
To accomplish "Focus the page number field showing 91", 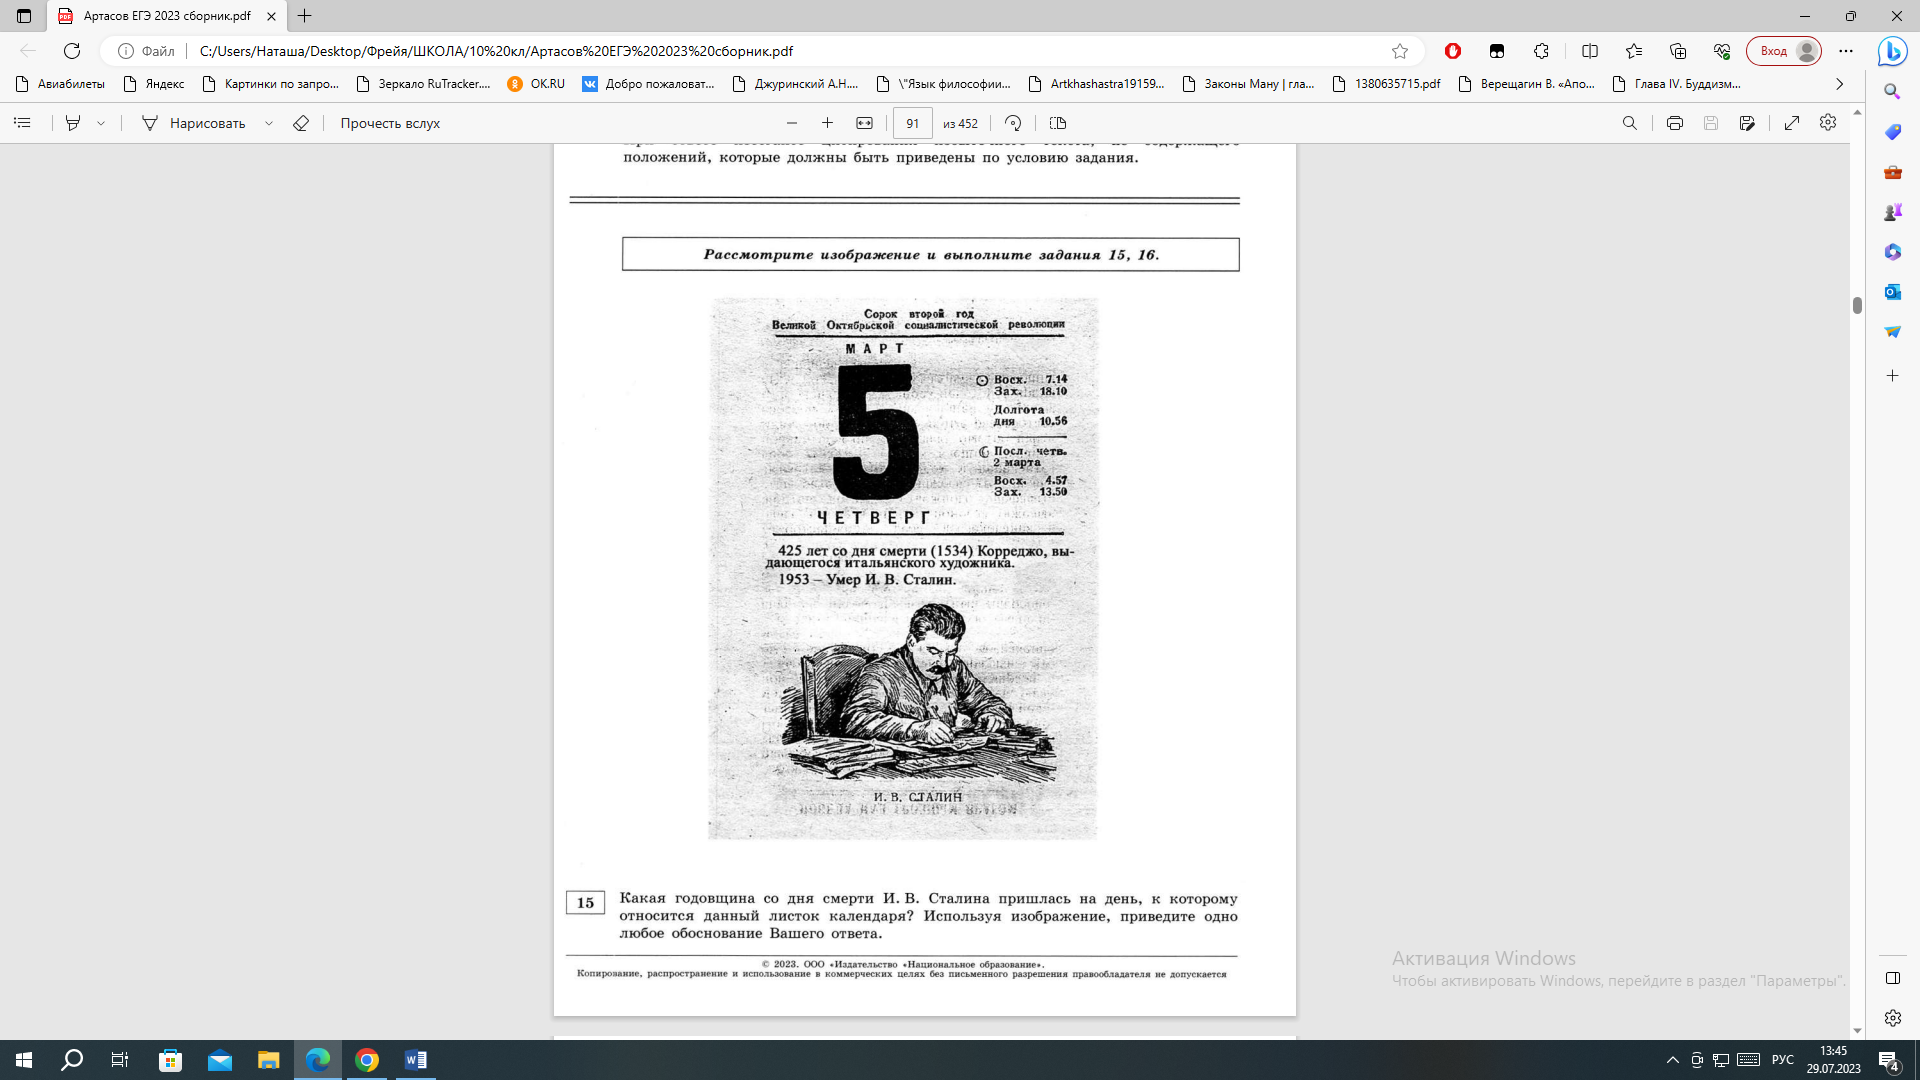I will 912,123.
